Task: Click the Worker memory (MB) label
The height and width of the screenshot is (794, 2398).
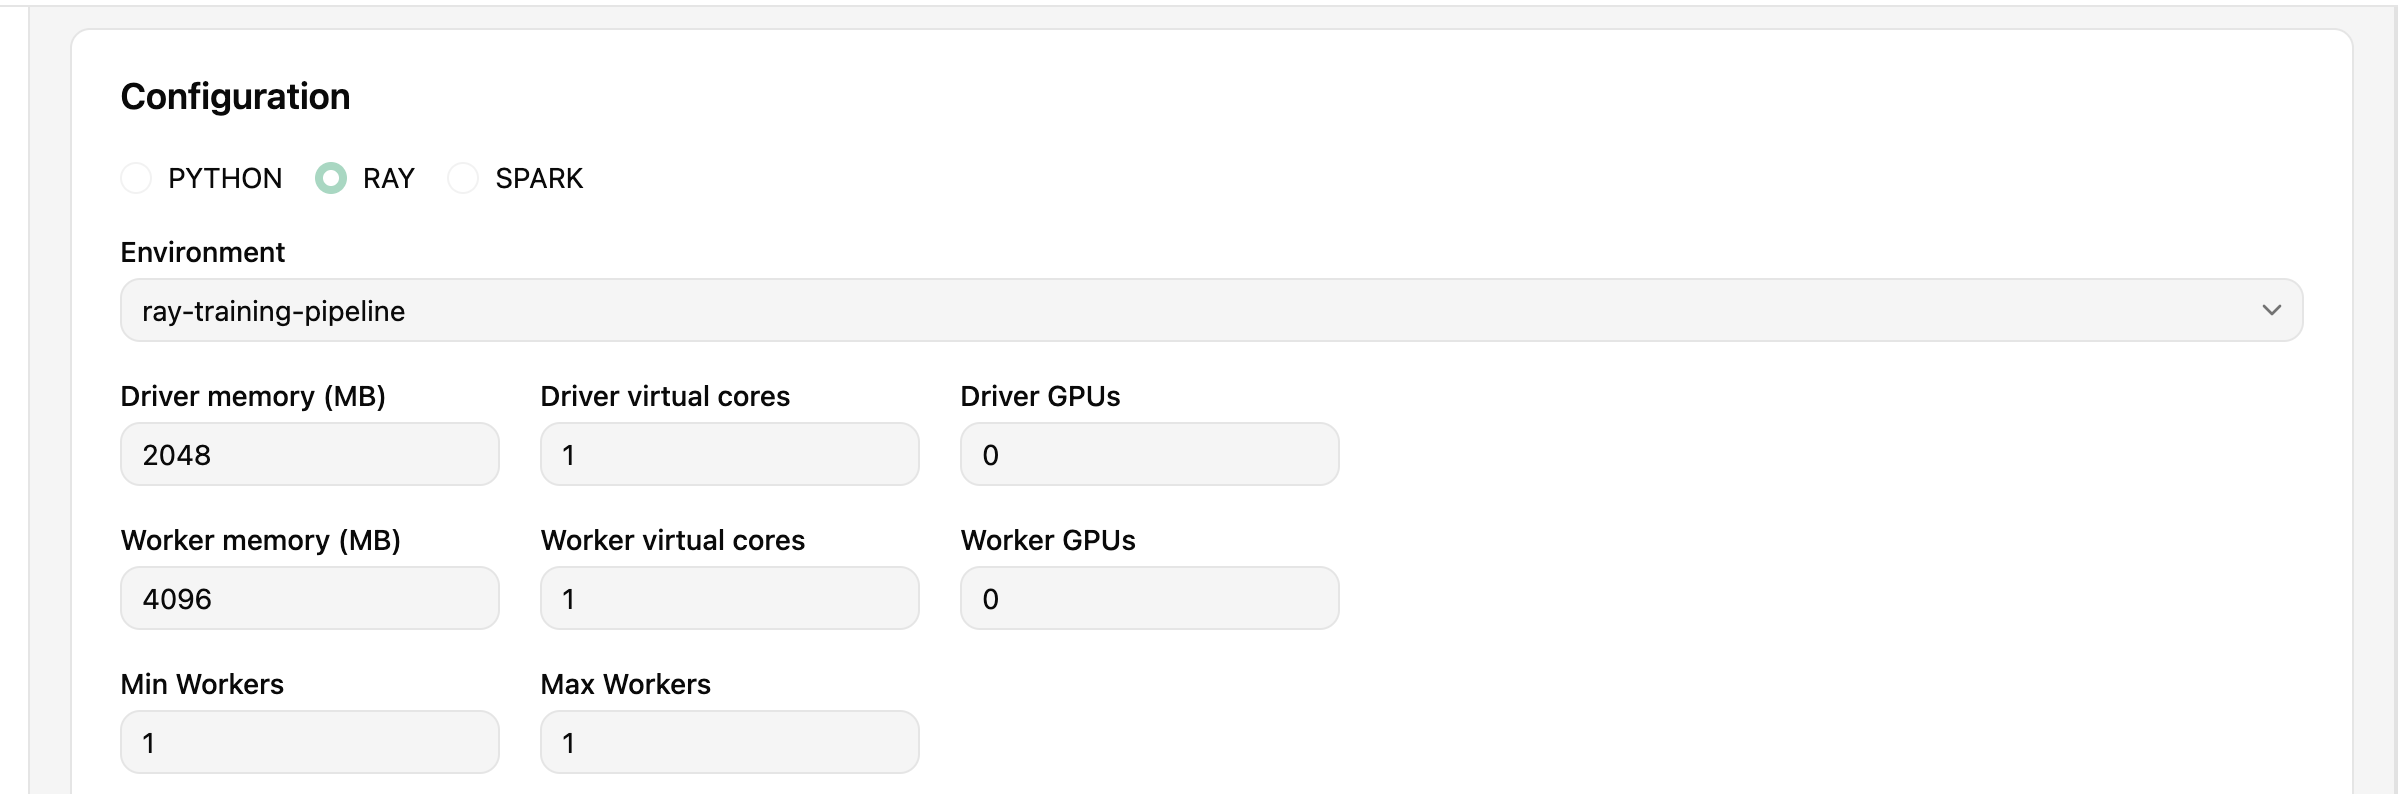Action: (261, 541)
